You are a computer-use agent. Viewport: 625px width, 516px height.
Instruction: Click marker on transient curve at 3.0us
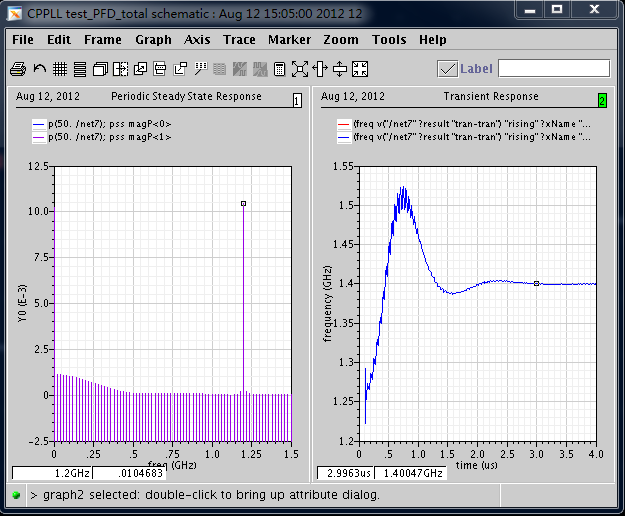tap(537, 284)
